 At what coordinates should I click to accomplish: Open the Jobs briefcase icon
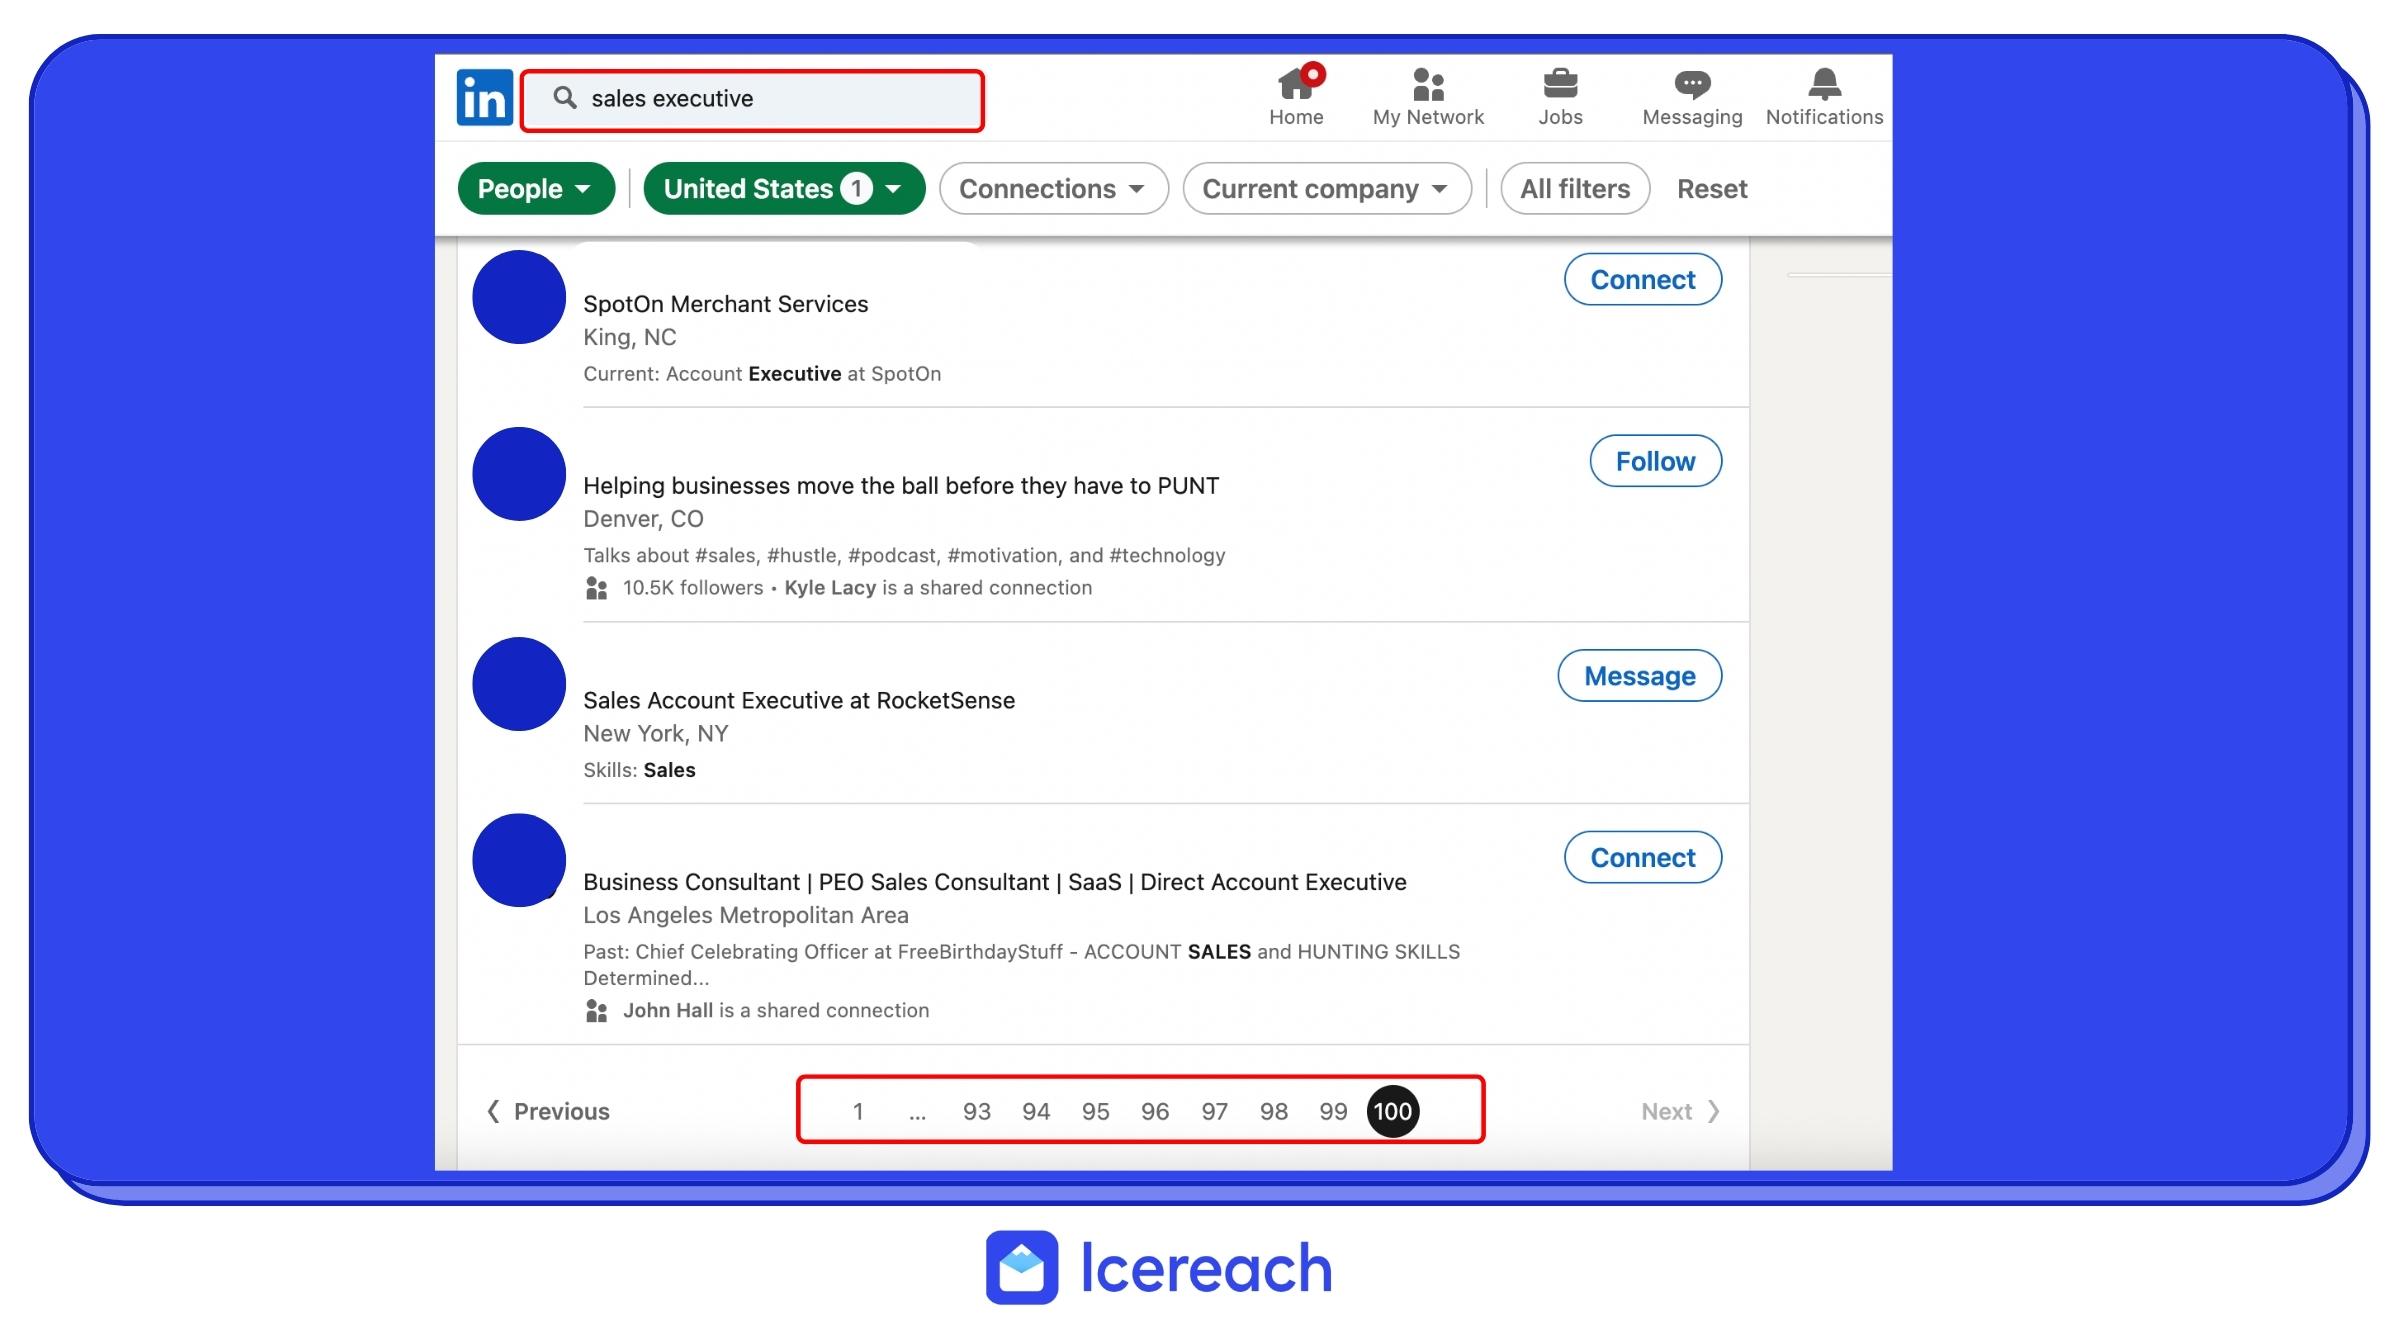click(x=1560, y=84)
